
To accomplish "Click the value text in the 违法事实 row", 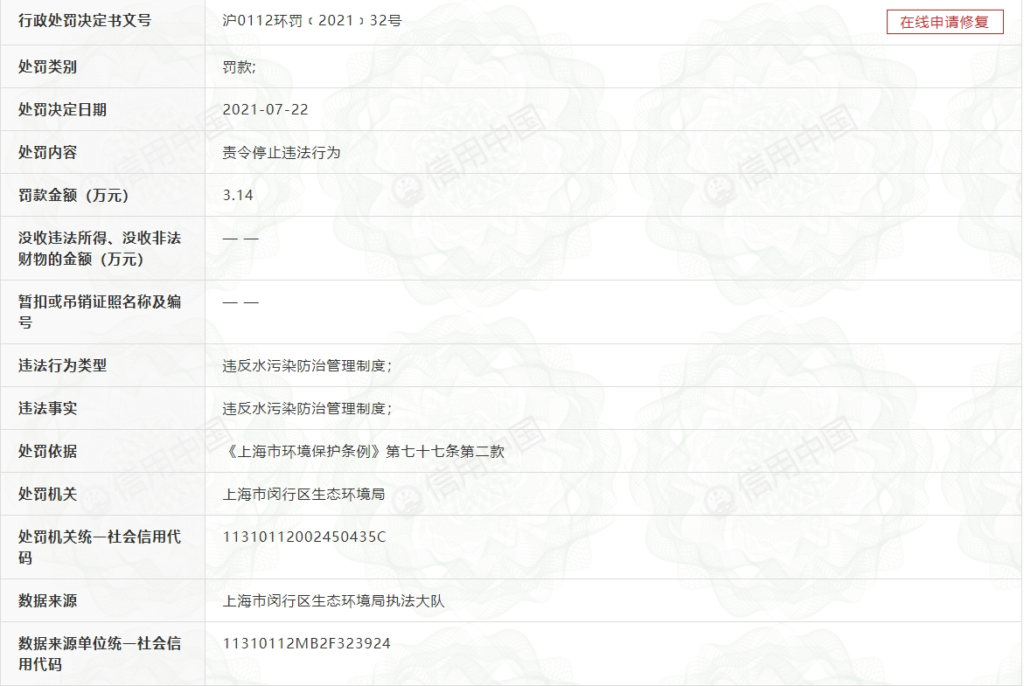I will (307, 408).
